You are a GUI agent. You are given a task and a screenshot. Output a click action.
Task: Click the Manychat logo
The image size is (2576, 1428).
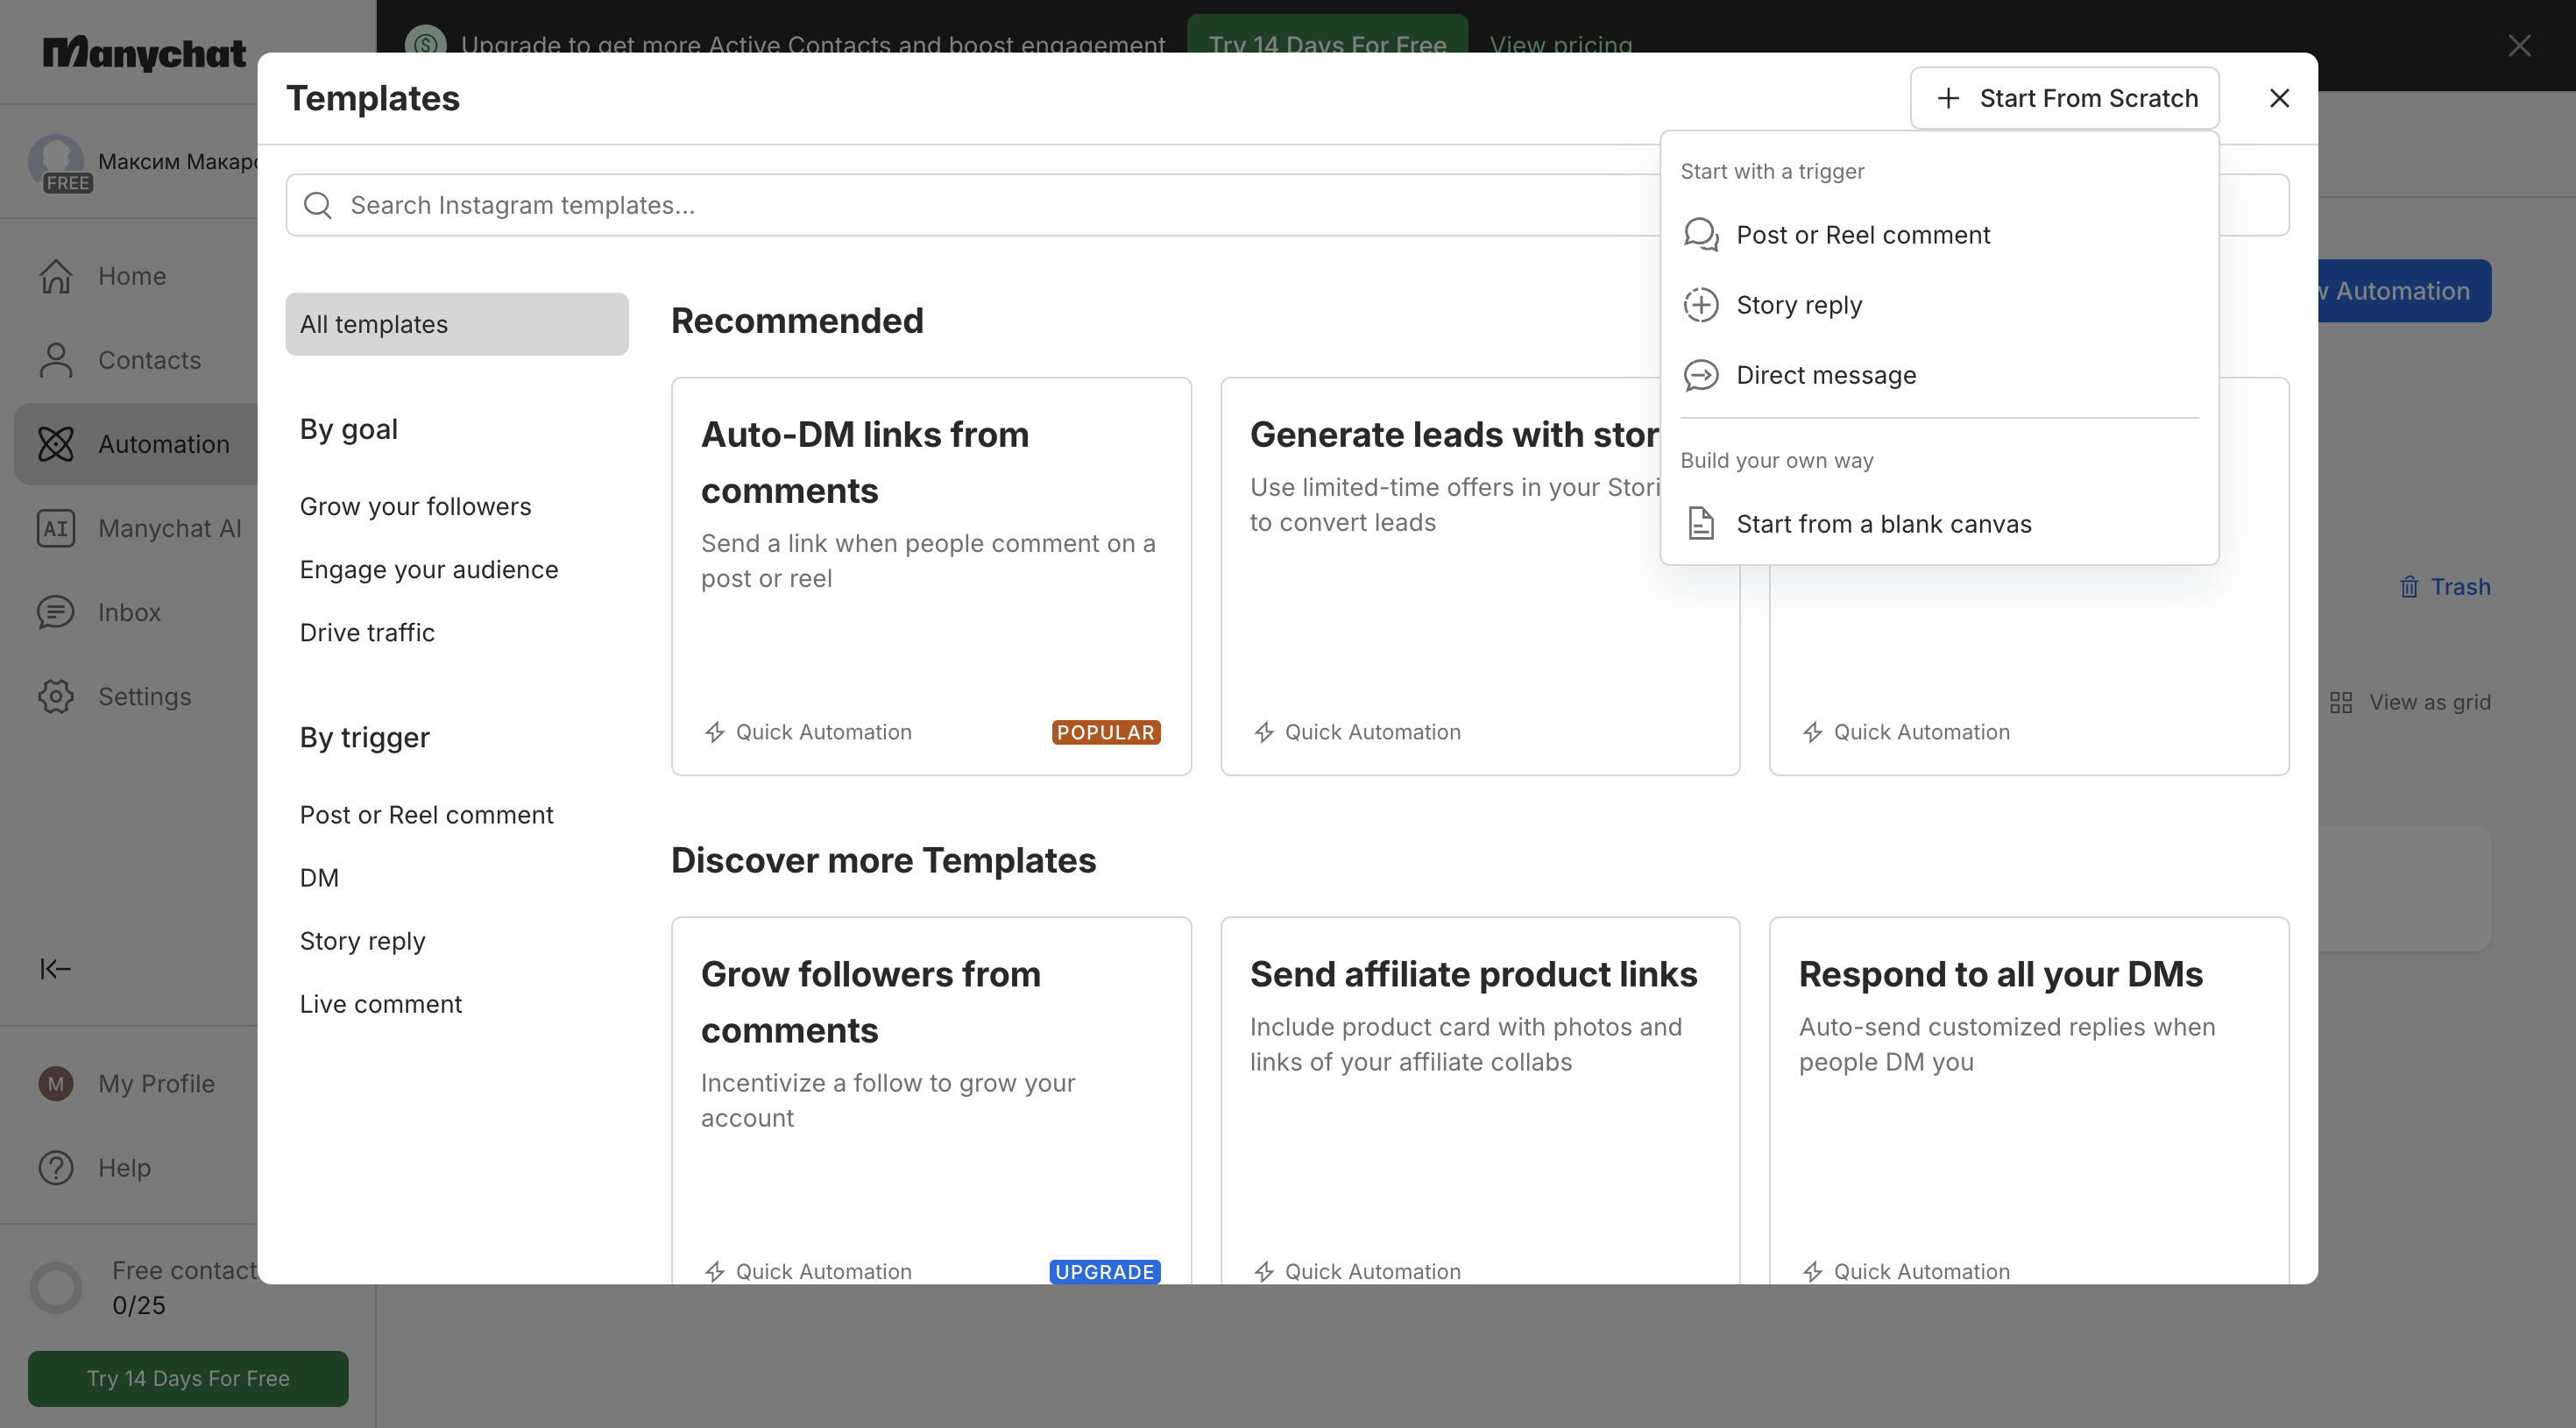(x=144, y=52)
